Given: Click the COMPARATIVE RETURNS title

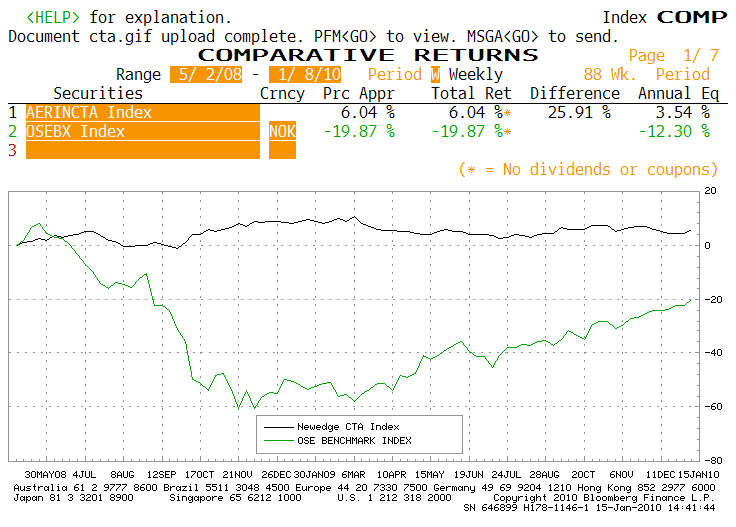Looking at the screenshot, I should [x=368, y=55].
